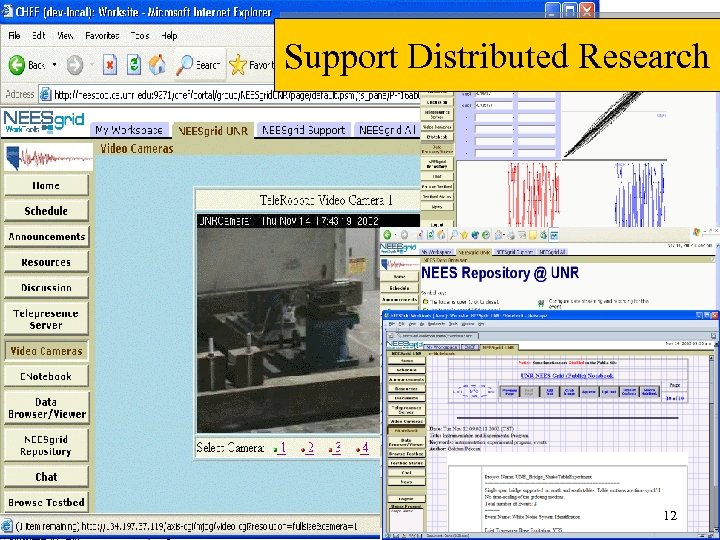Viewport: 720px width, 540px height.
Task: Select Video Cameras in the main sidebar
Action: click(x=46, y=351)
